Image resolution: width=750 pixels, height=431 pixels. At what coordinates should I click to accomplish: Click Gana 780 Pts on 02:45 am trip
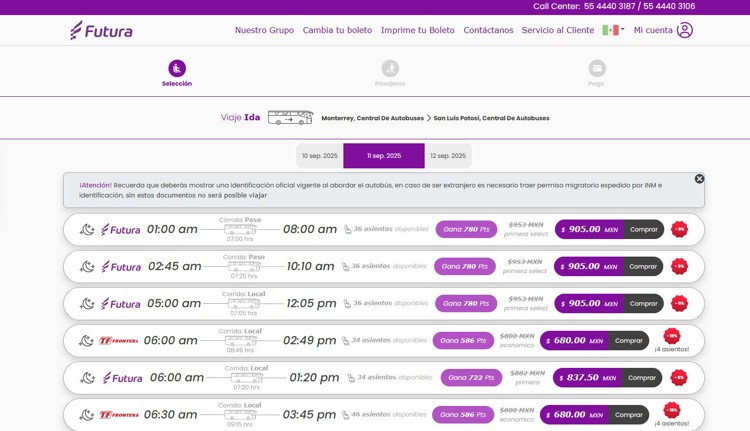(x=464, y=266)
